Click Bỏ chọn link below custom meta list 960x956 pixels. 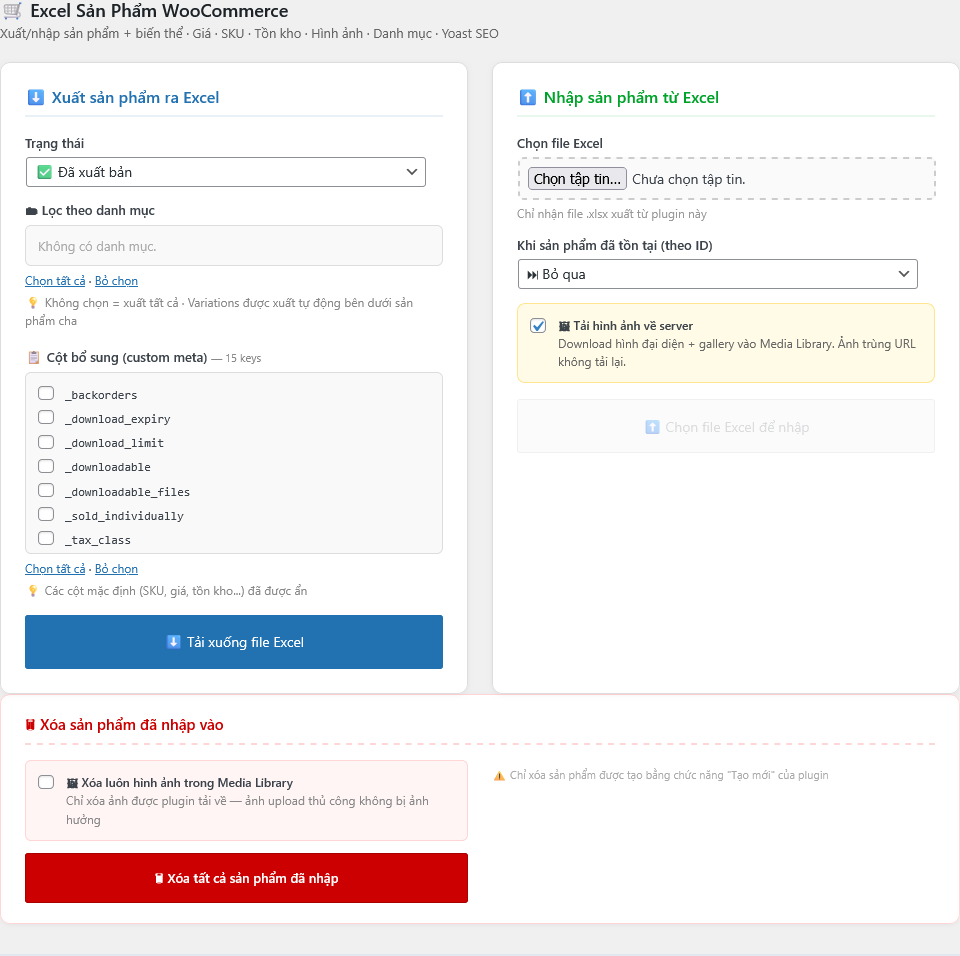click(116, 569)
